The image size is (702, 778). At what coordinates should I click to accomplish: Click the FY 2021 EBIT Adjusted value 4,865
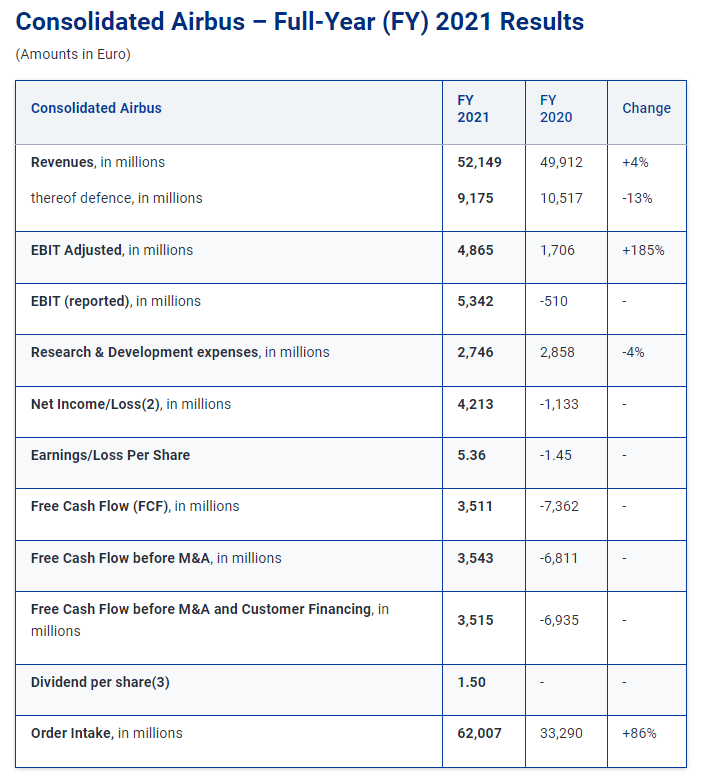click(475, 250)
